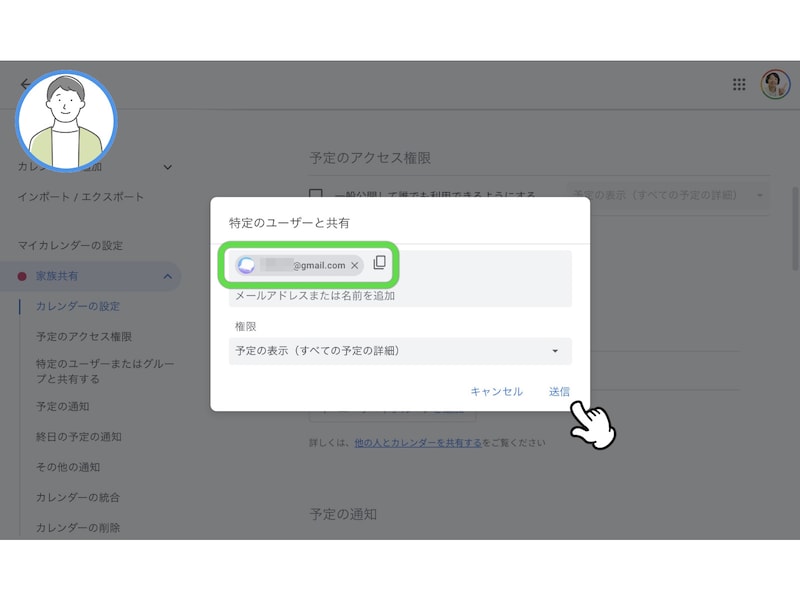The height and width of the screenshot is (600, 800).
Task: Click the page scrollbar on right edge
Action: pos(795,229)
